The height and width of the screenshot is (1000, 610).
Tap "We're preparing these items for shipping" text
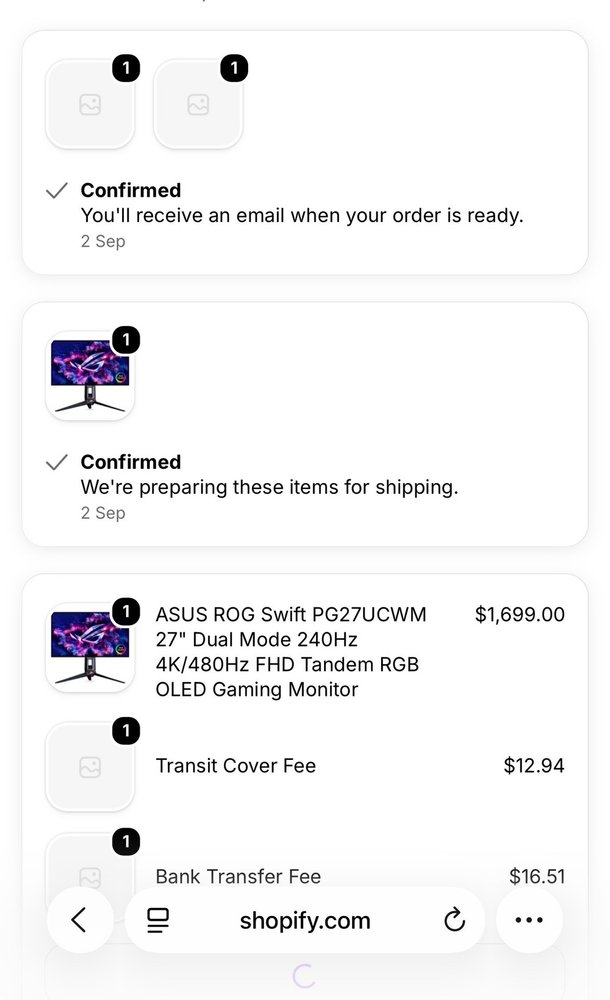click(x=269, y=487)
